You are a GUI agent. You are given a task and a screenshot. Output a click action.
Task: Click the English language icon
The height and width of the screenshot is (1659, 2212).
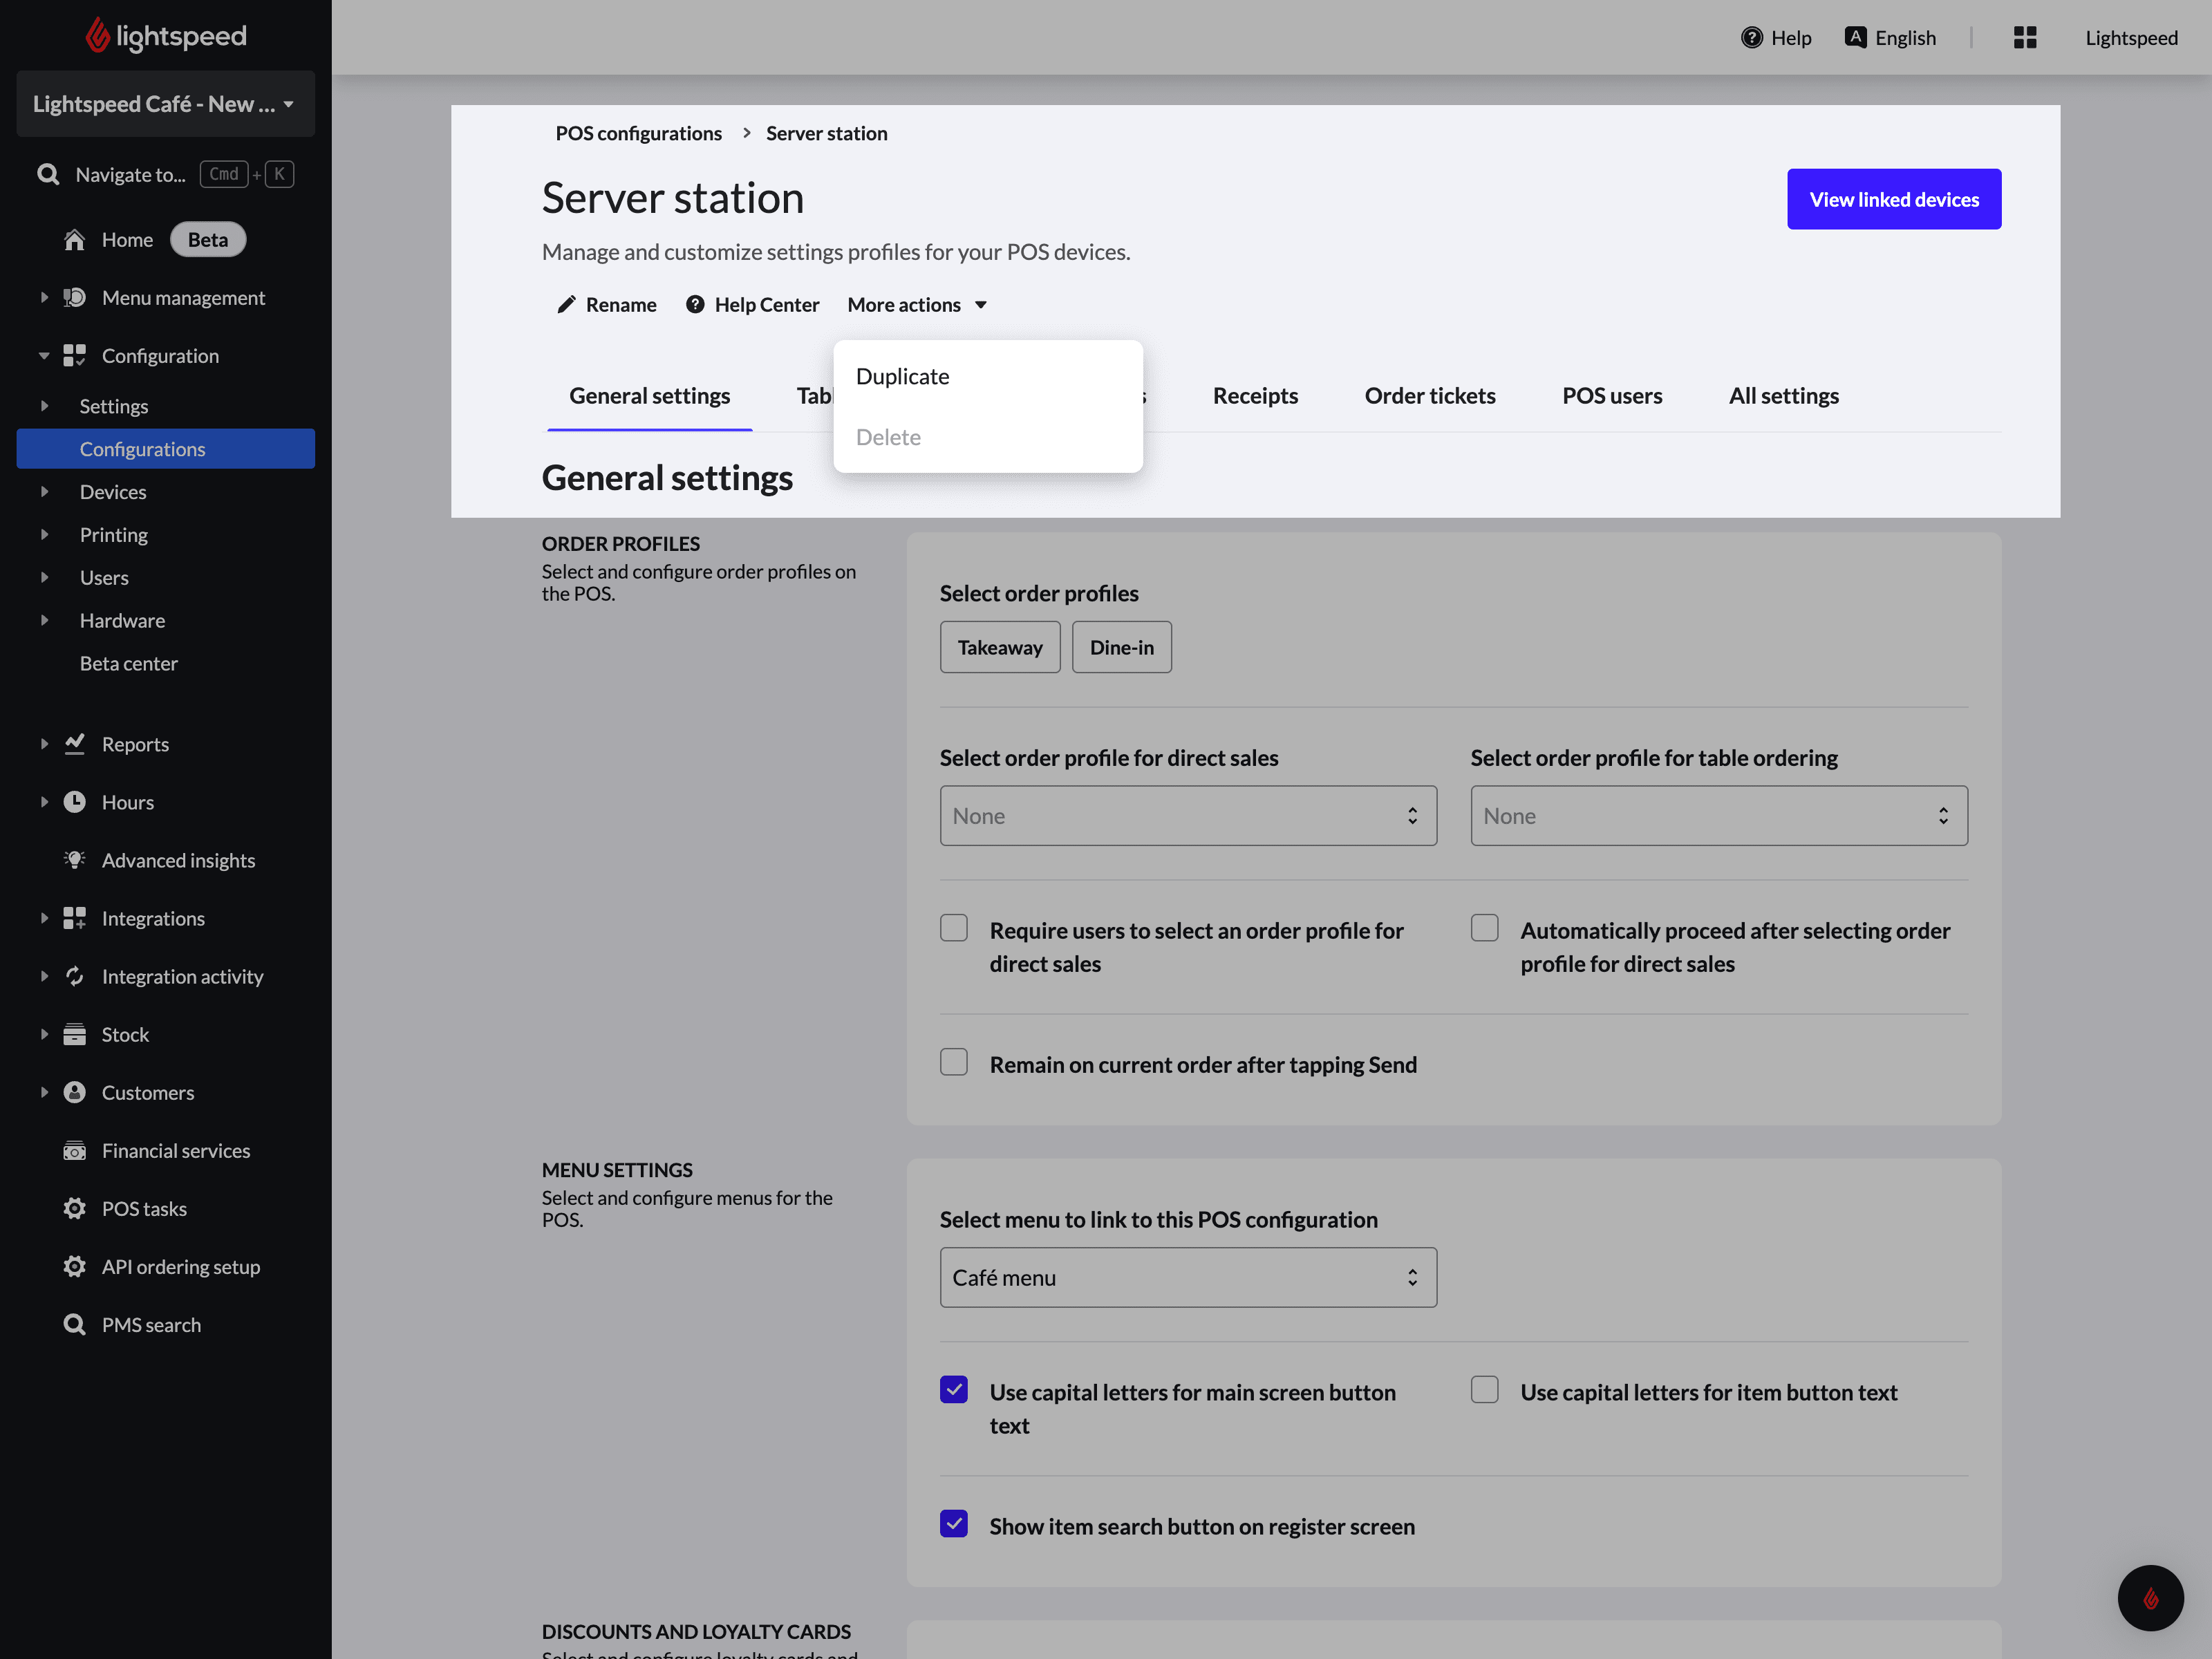pos(1856,37)
